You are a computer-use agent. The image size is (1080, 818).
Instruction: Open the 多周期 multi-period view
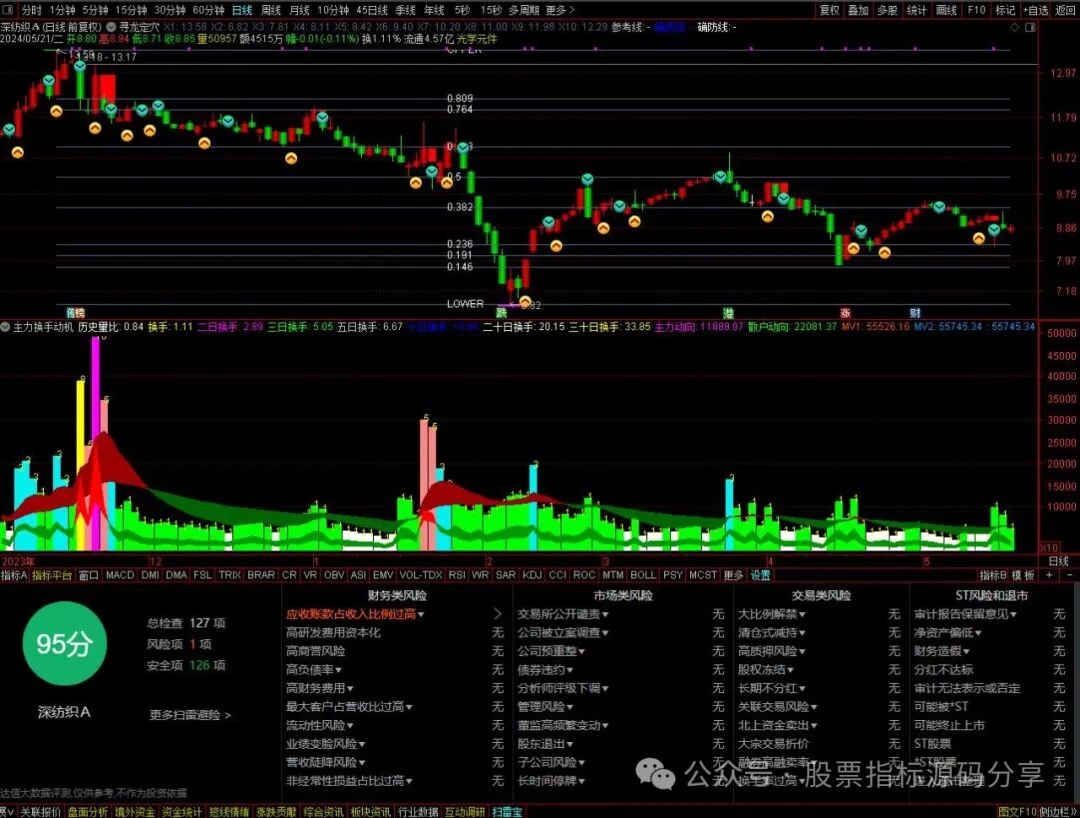tap(523, 10)
